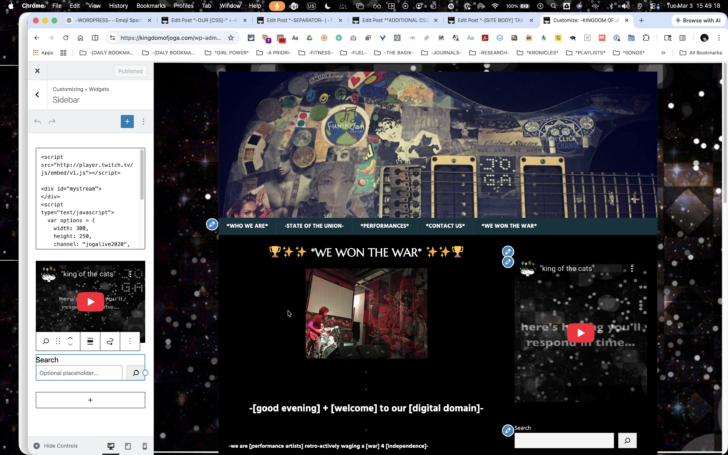The height and width of the screenshot is (455, 728).
Task: Click the *CONTACT US* navigation link
Action: pyautogui.click(x=445, y=226)
